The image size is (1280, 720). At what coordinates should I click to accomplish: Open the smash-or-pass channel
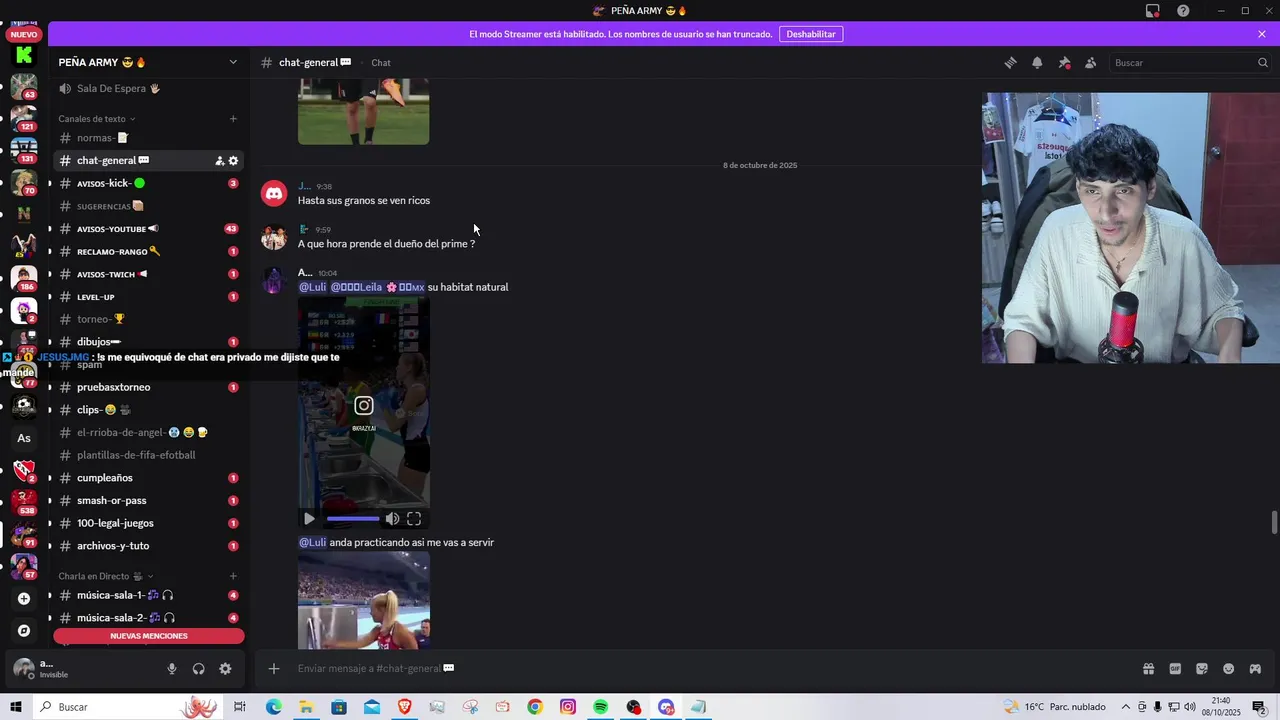[x=148, y=501]
